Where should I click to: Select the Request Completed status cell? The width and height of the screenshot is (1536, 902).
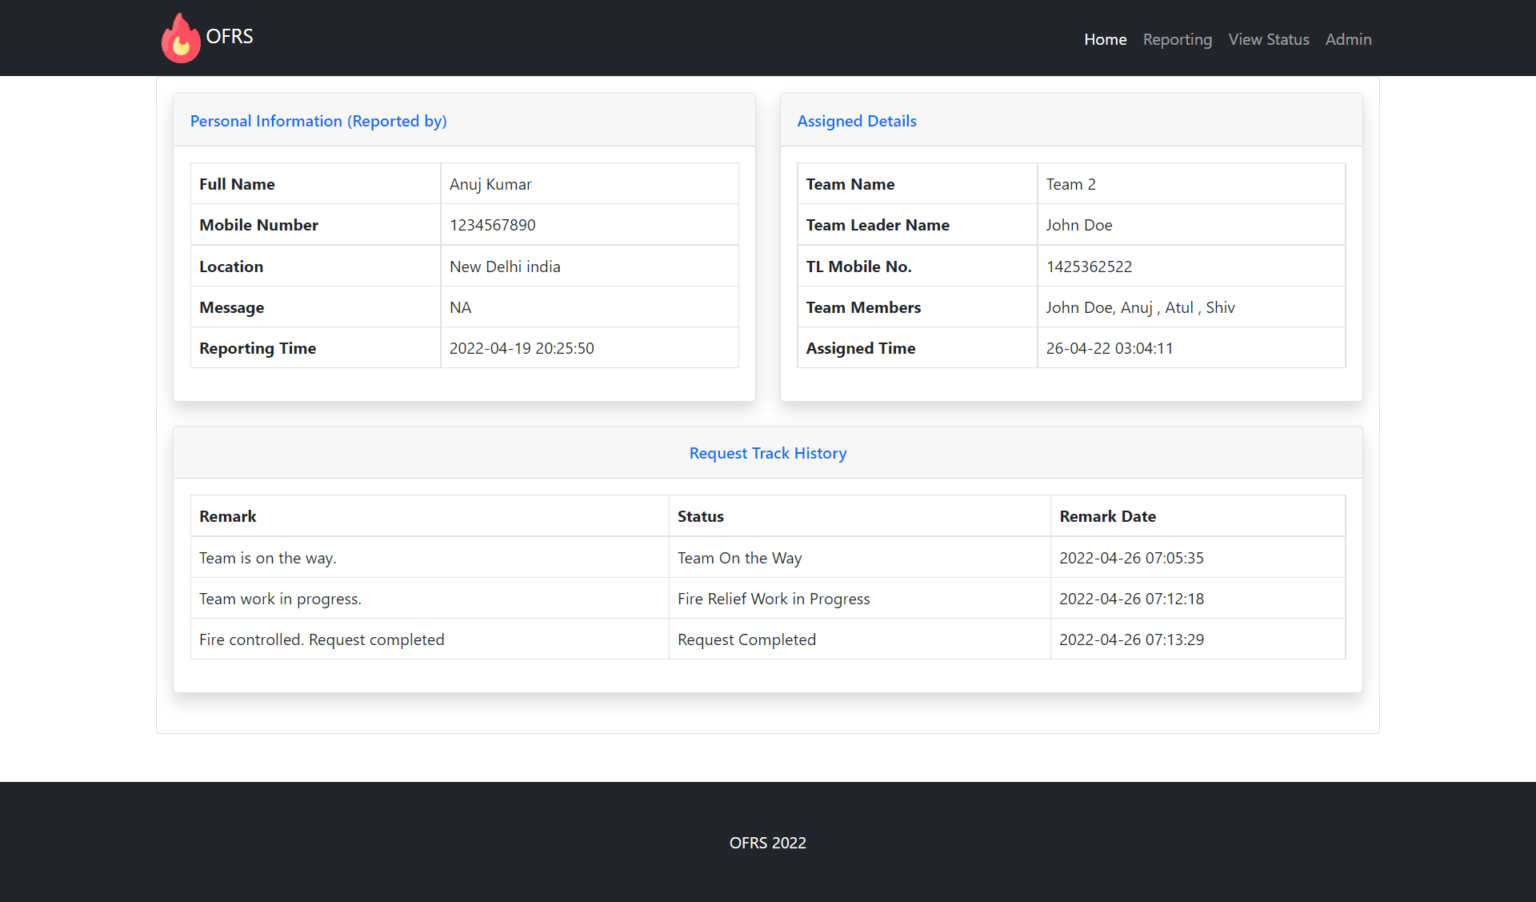click(x=746, y=639)
